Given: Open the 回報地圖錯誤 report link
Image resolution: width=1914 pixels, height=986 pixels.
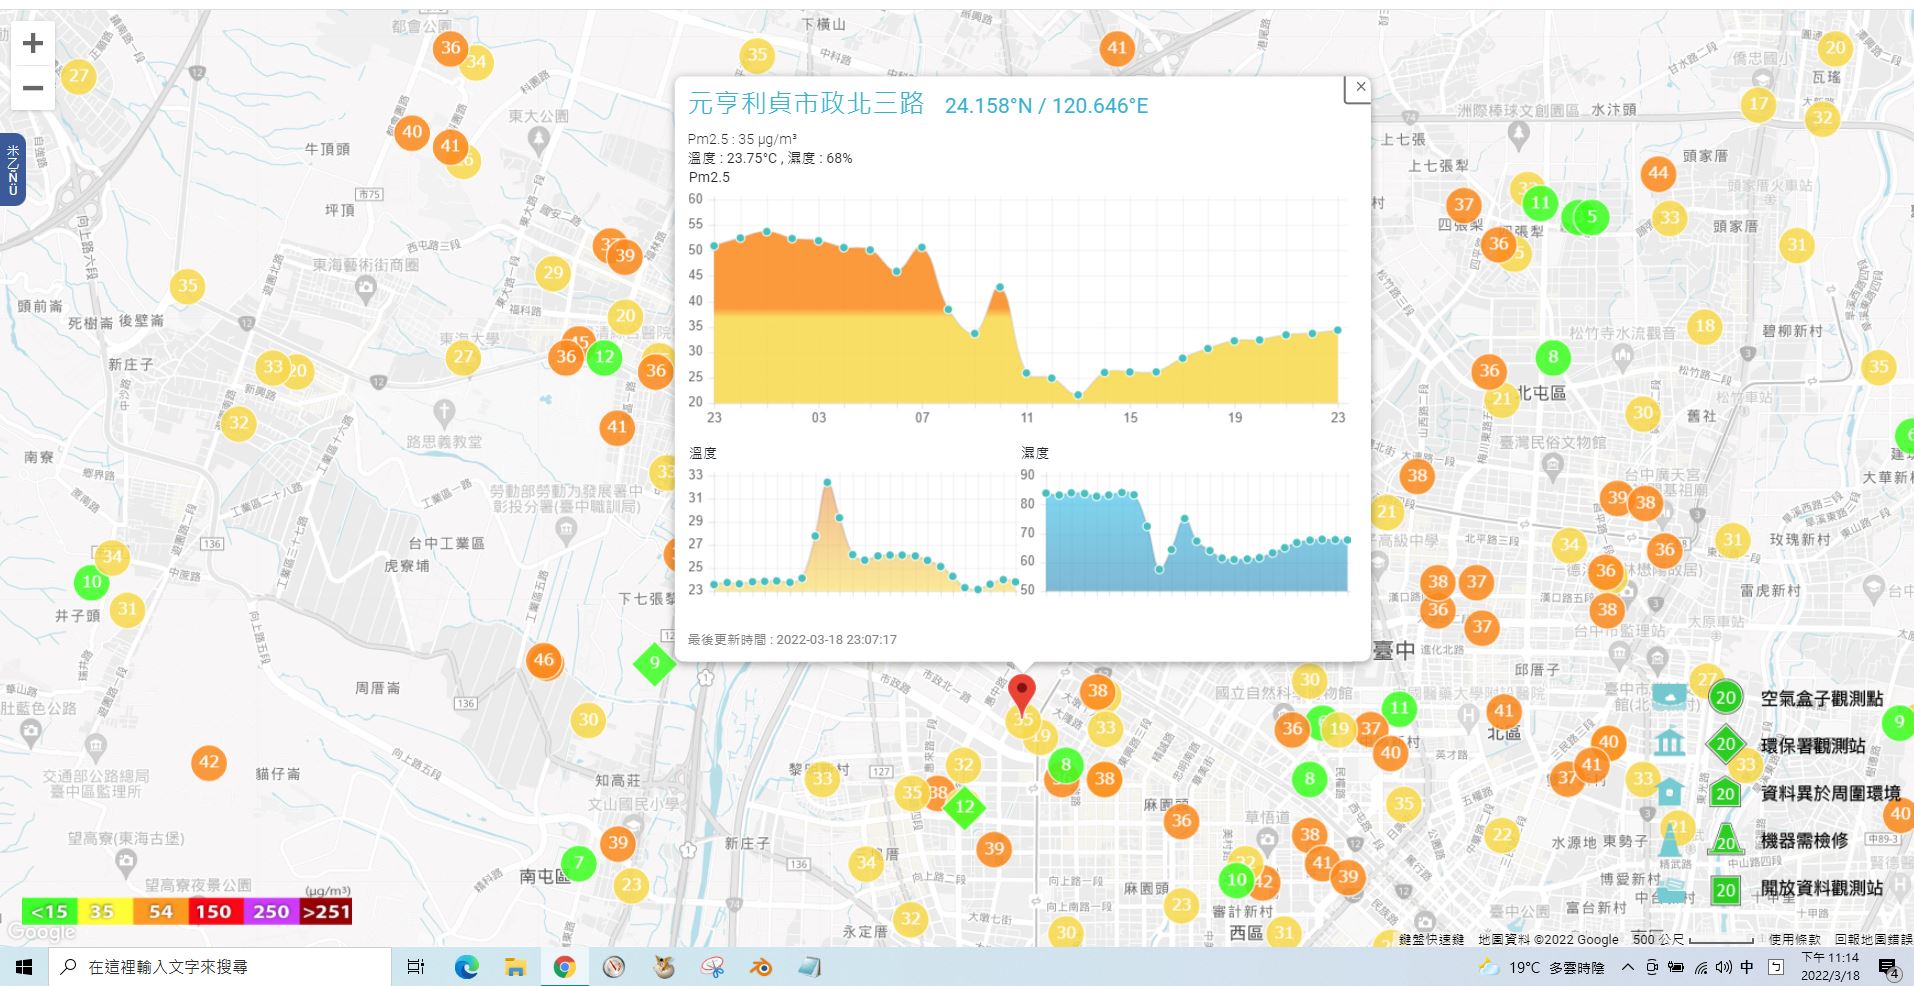Looking at the screenshot, I should (1872, 940).
